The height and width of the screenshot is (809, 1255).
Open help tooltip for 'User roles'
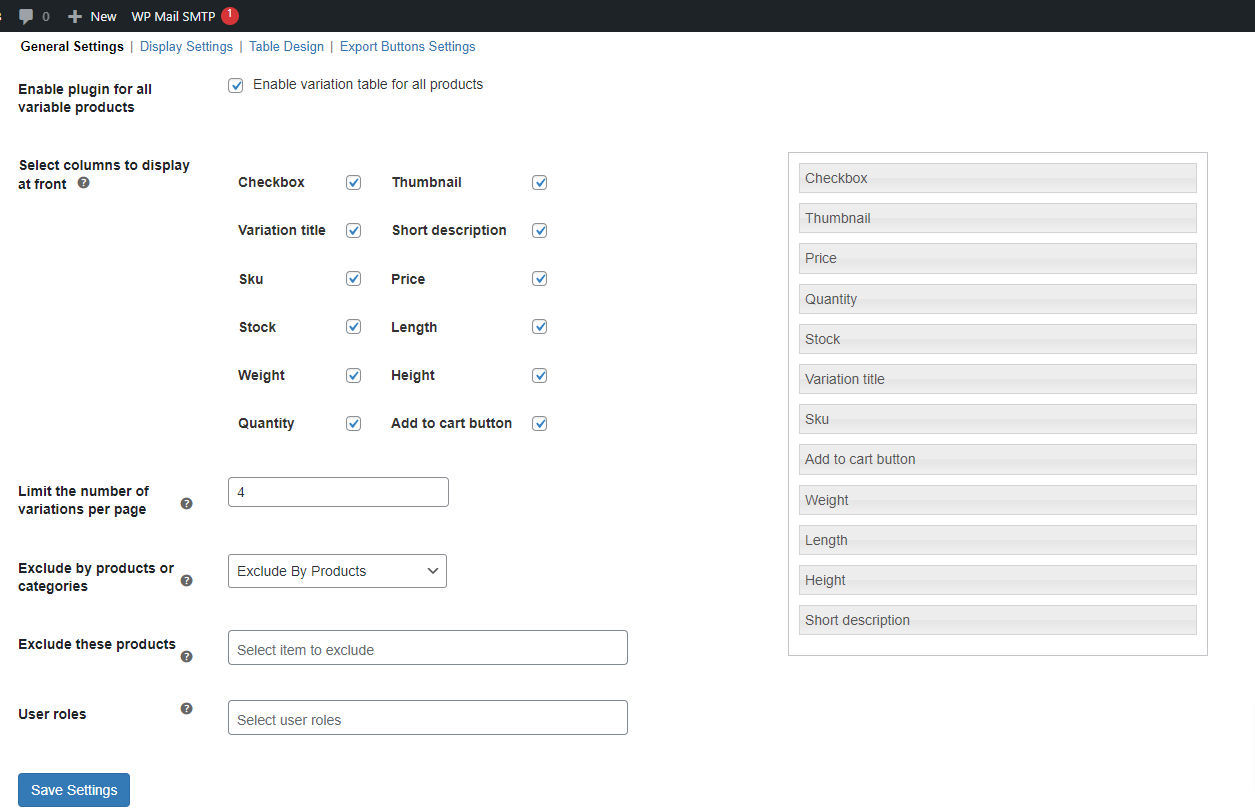[187, 708]
